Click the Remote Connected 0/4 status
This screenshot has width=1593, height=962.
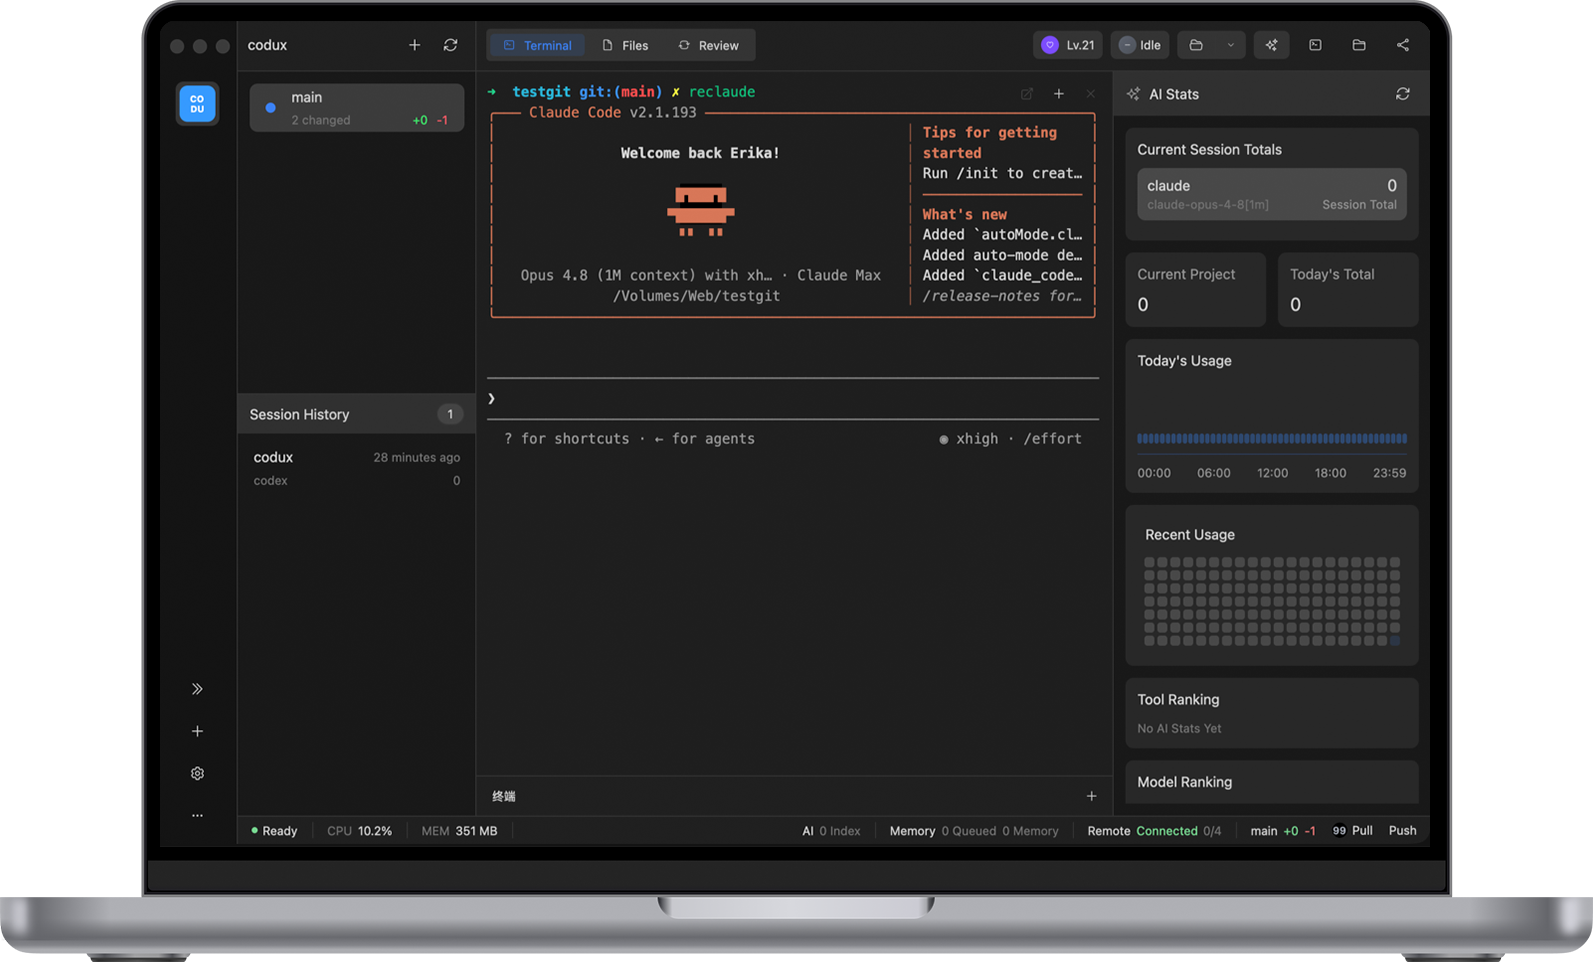coord(1154,831)
